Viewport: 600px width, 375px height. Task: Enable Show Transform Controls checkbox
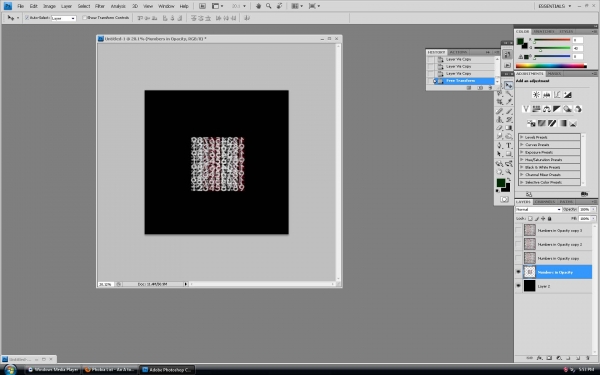pos(85,18)
